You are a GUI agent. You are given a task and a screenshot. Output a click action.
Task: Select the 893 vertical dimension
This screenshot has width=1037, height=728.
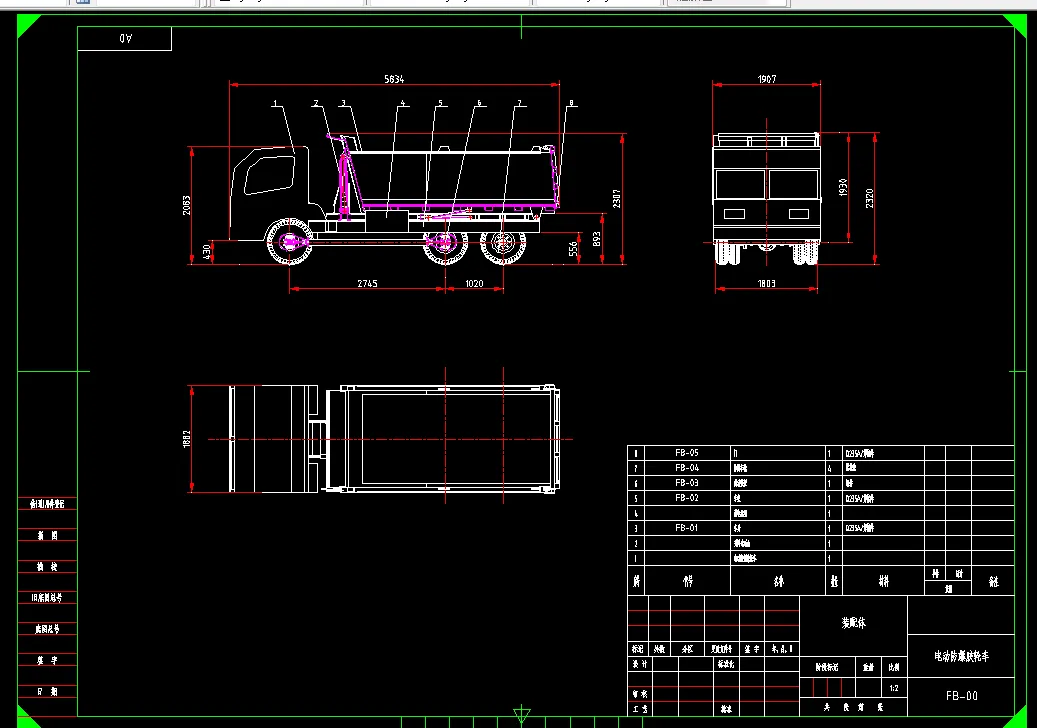[597, 239]
